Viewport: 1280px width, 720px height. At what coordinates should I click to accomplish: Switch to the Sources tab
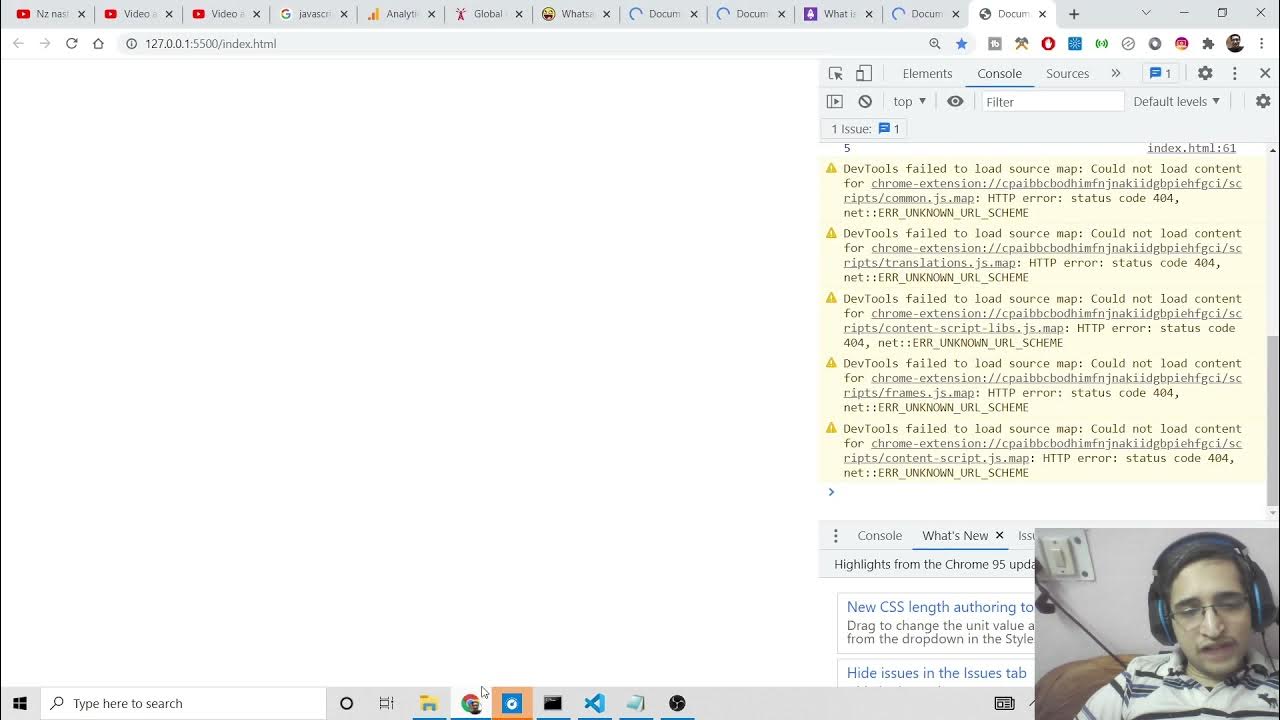pyautogui.click(x=1067, y=73)
